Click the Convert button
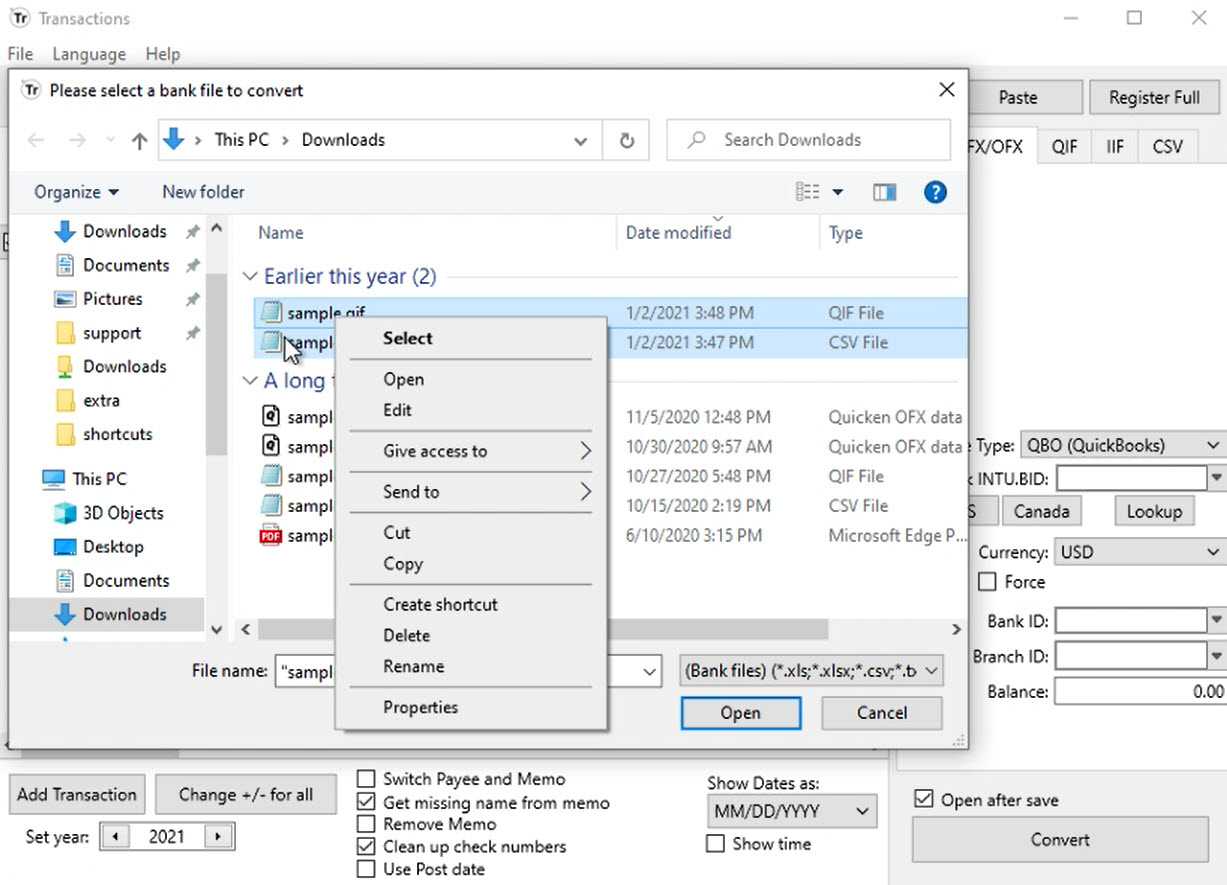 click(x=1060, y=840)
